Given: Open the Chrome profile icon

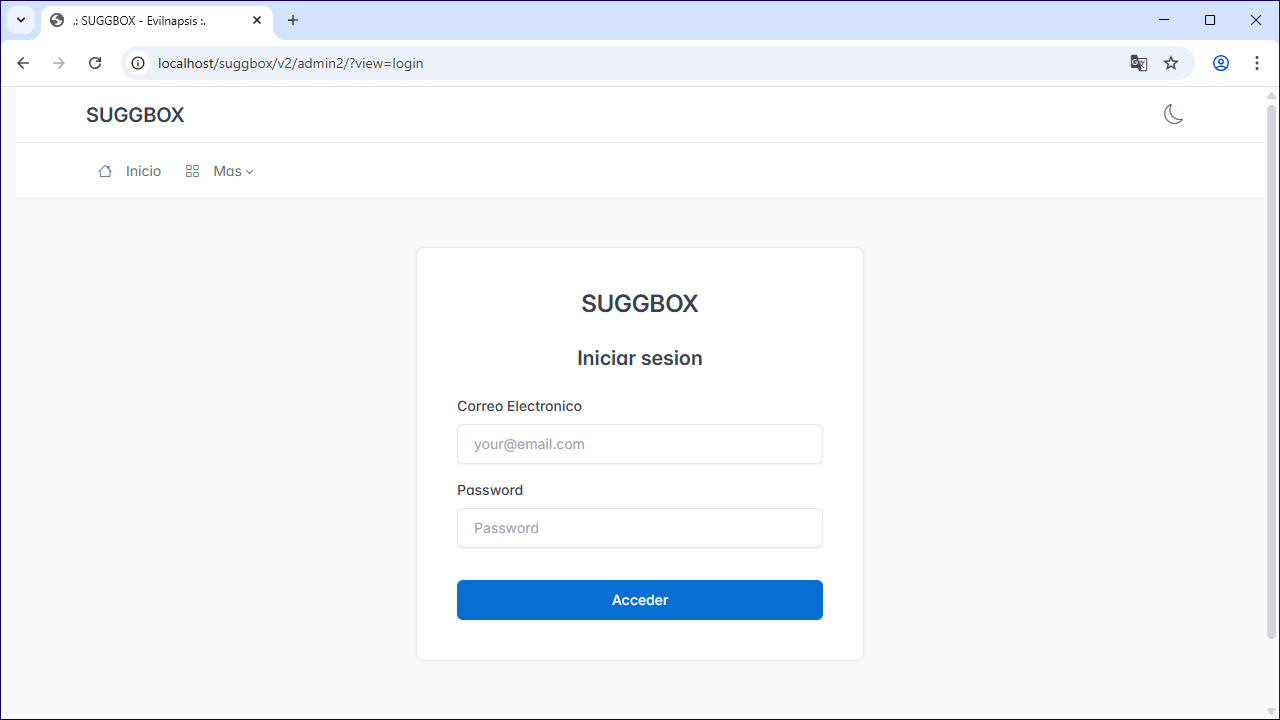Looking at the screenshot, I should pos(1221,63).
